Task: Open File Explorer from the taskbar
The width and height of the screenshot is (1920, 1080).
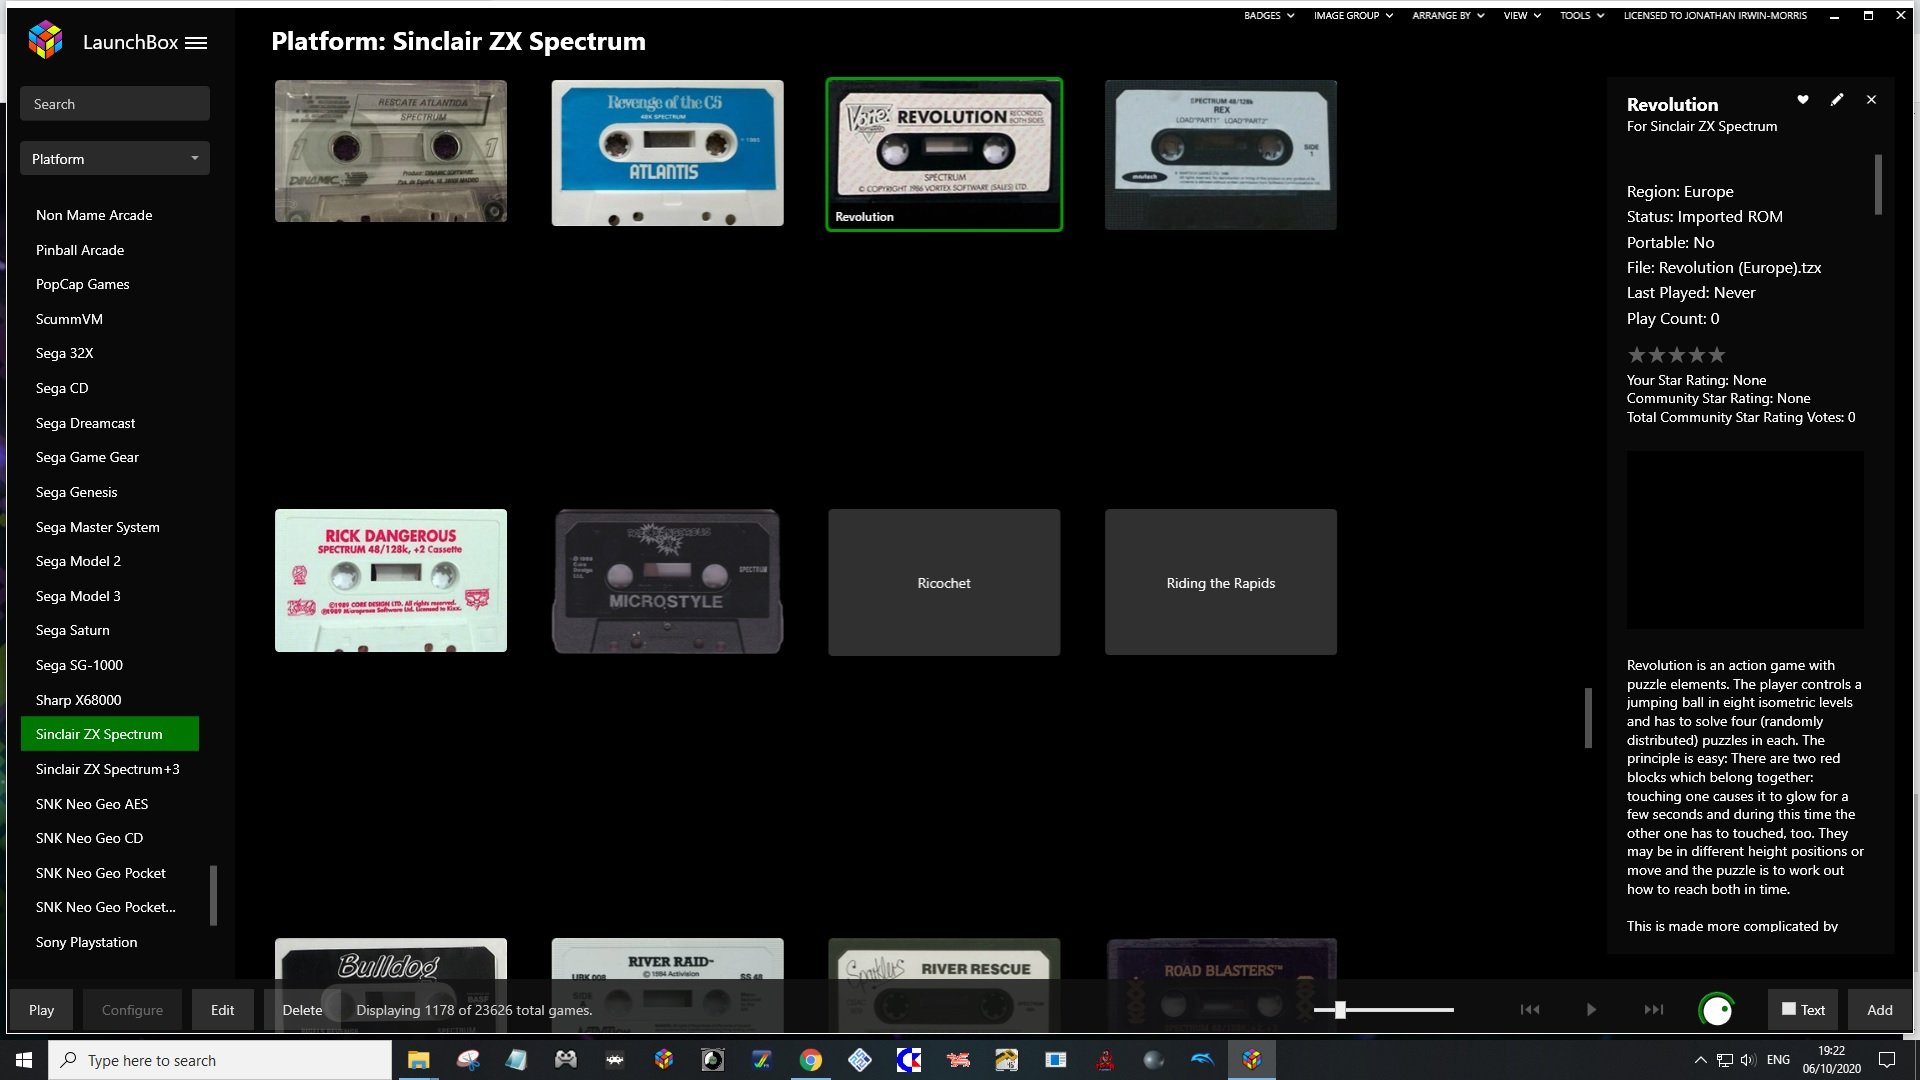Action: 418,1060
